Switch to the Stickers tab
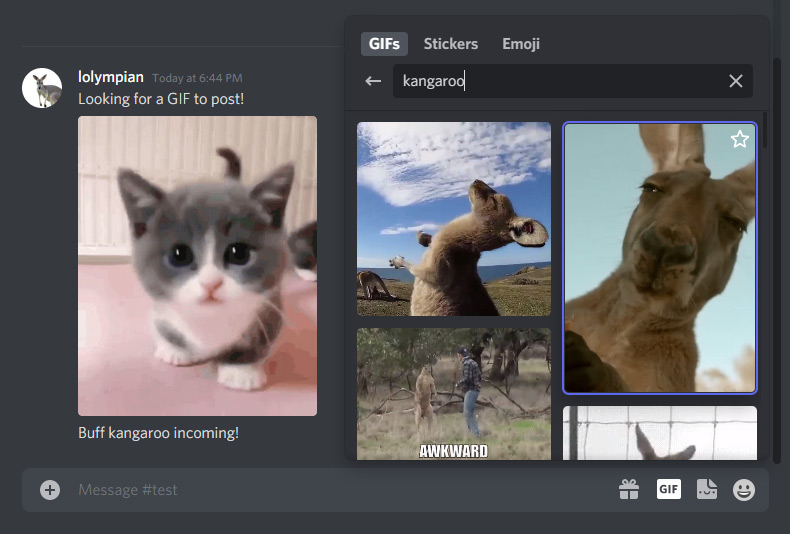790x534 pixels. 450,44
